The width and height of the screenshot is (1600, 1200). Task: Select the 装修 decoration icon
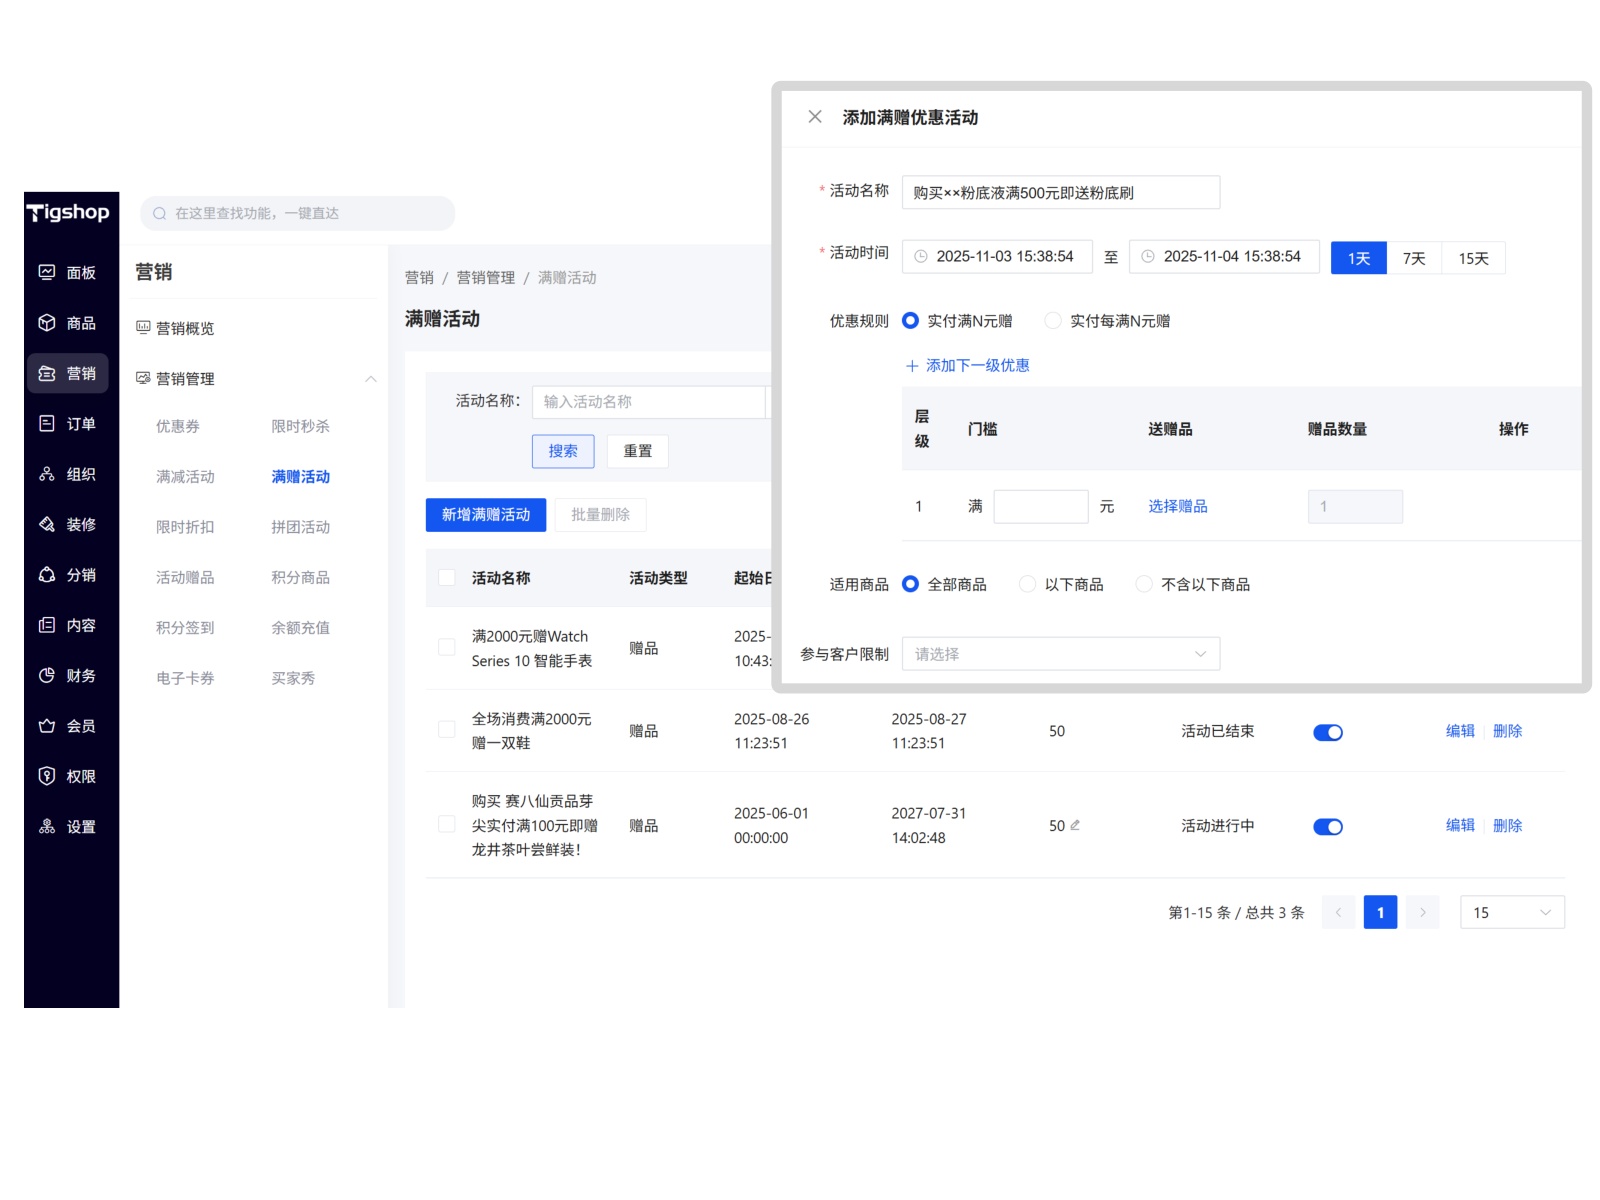point(47,524)
